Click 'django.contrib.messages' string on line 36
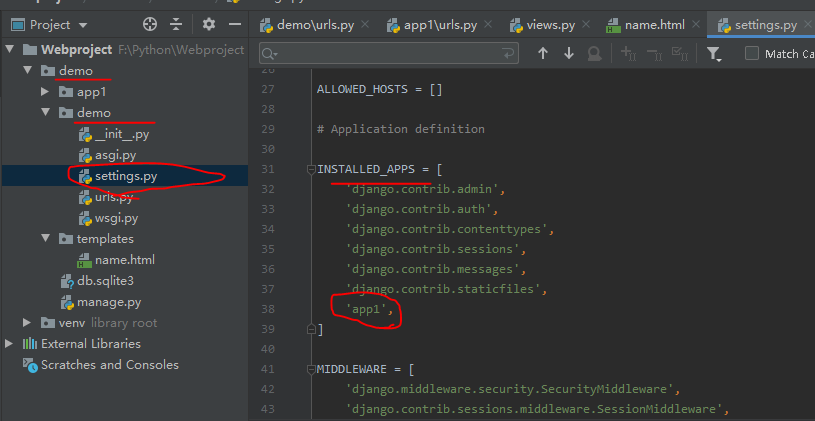815x421 pixels. 433,269
